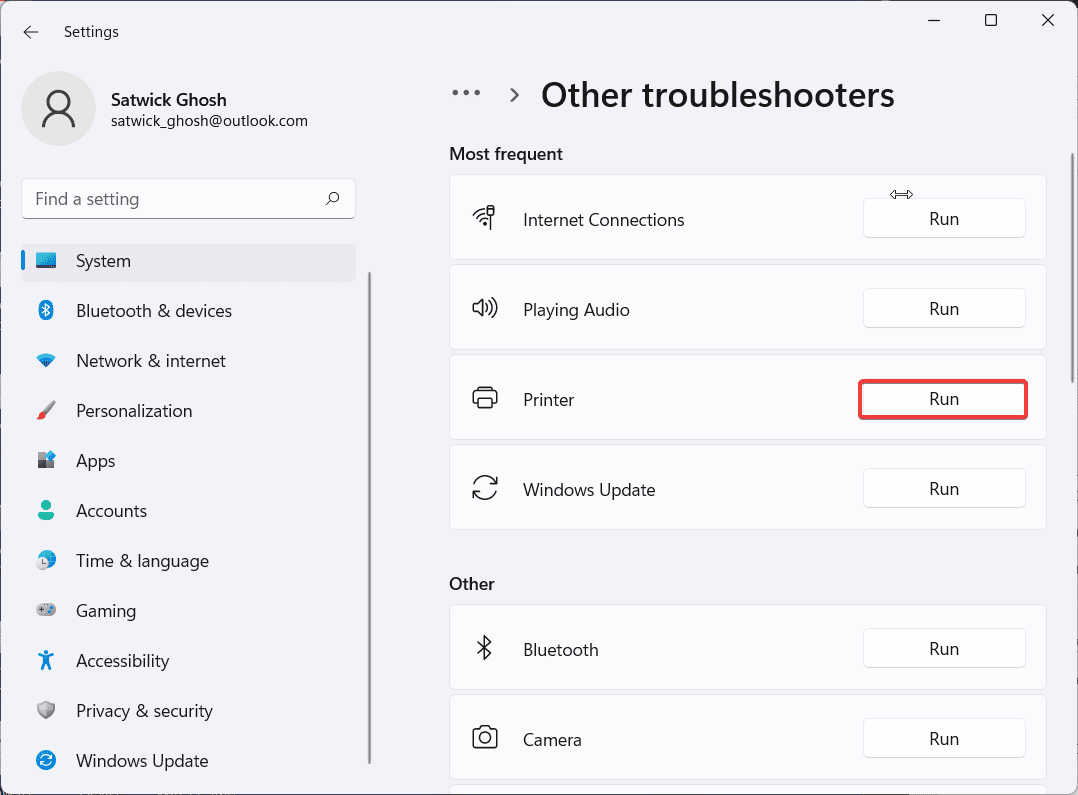The image size is (1078, 795).
Task: Select the Privacy & security shield icon
Action: [46, 710]
